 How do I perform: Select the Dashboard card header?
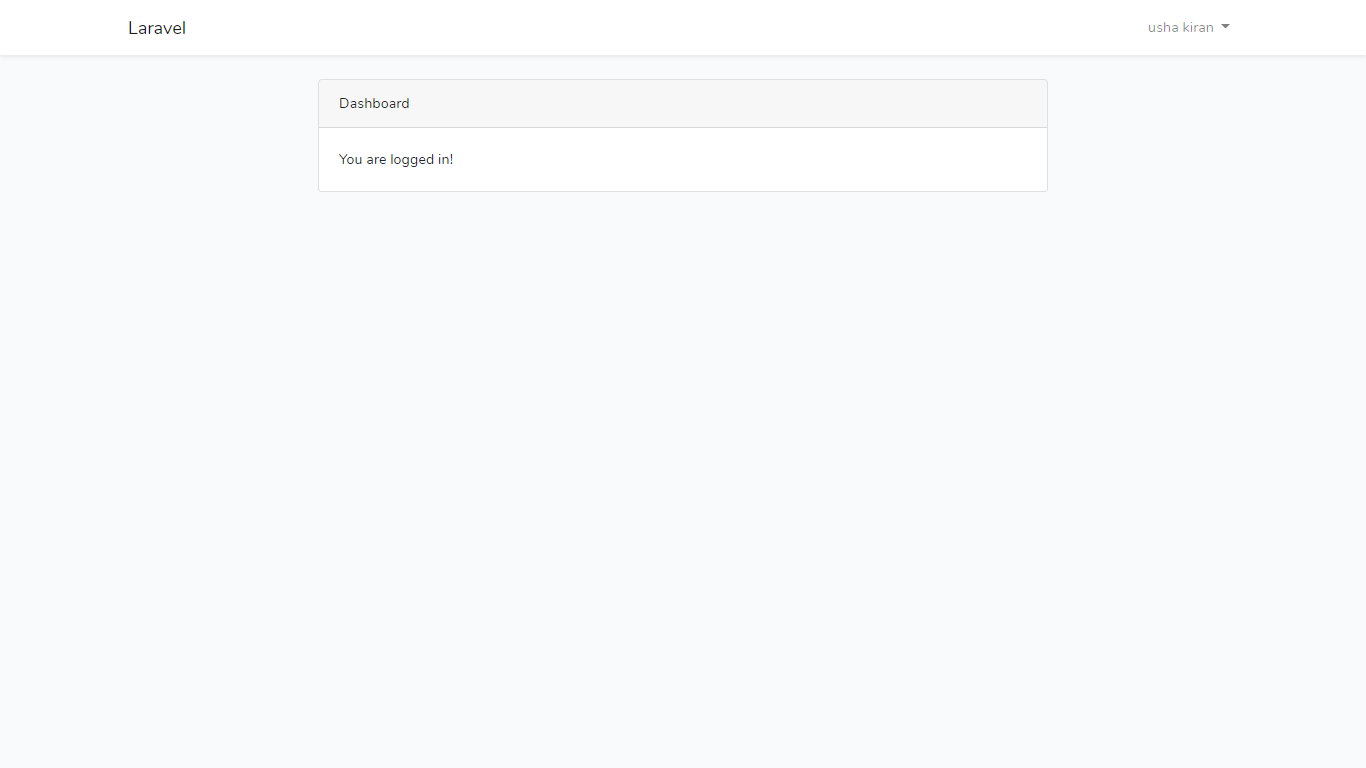click(x=683, y=104)
